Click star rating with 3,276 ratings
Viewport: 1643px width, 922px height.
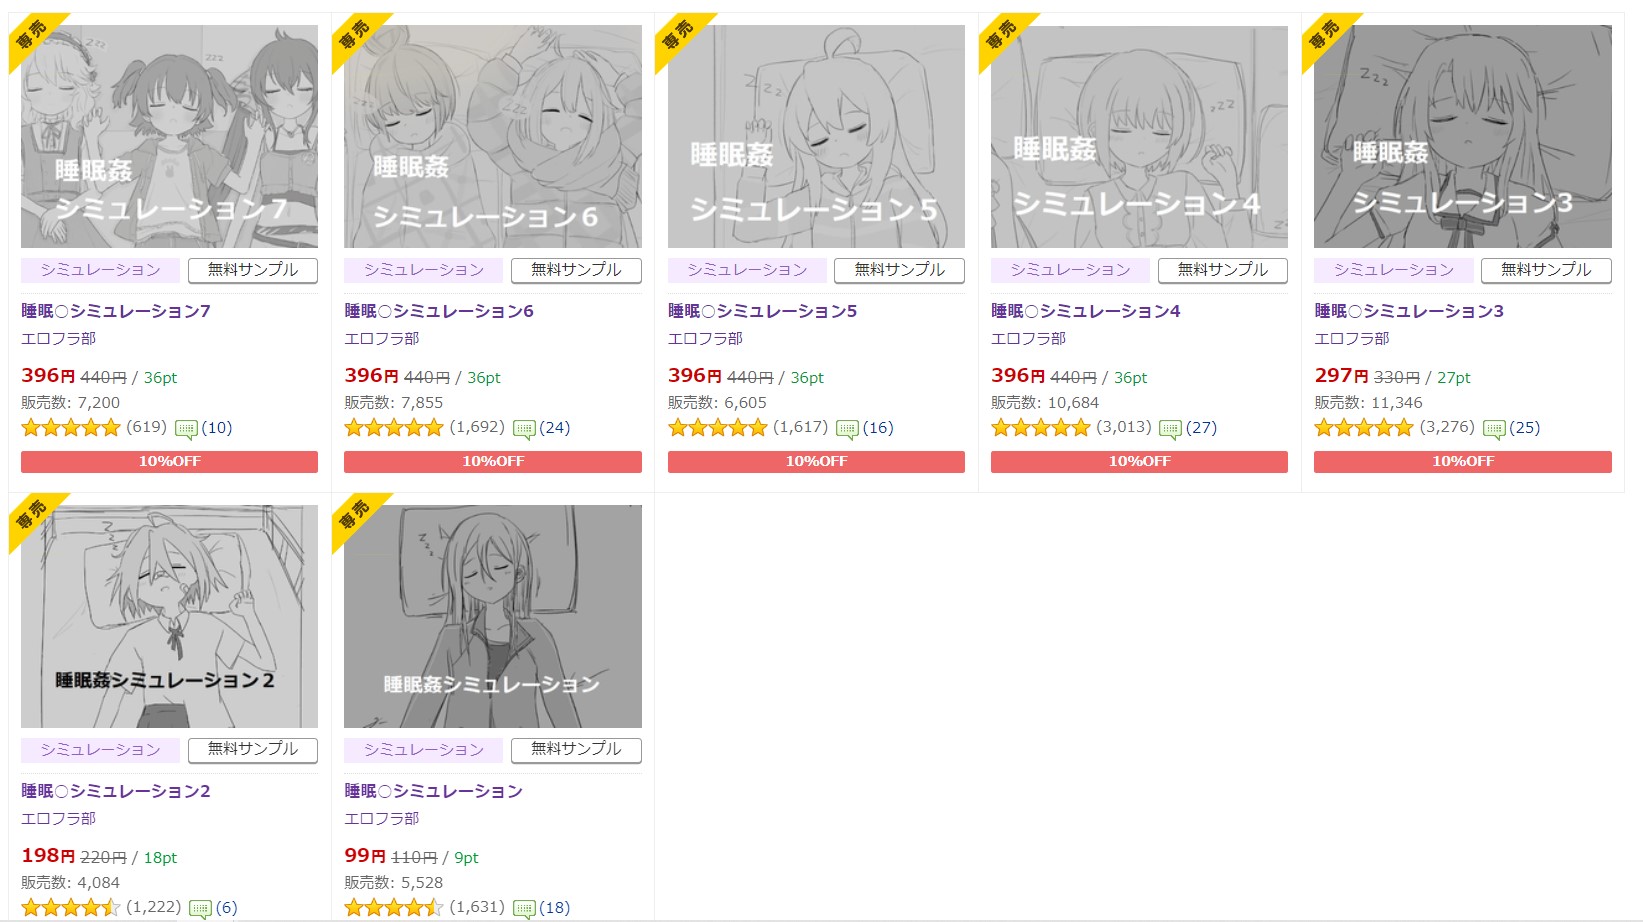pos(1363,428)
